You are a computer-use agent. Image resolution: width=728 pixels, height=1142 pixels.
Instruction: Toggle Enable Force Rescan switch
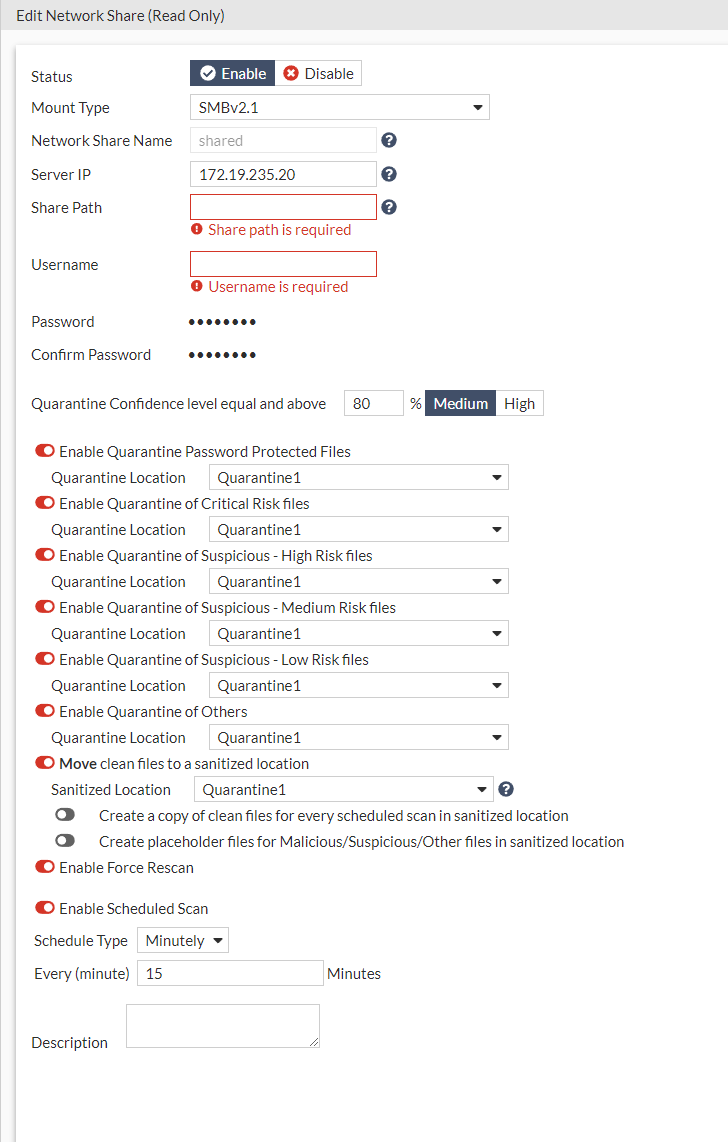point(45,868)
